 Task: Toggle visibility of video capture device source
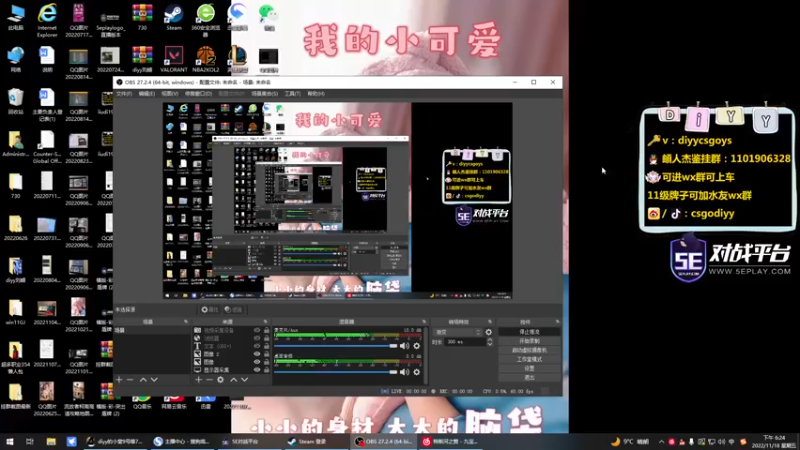tap(257, 331)
